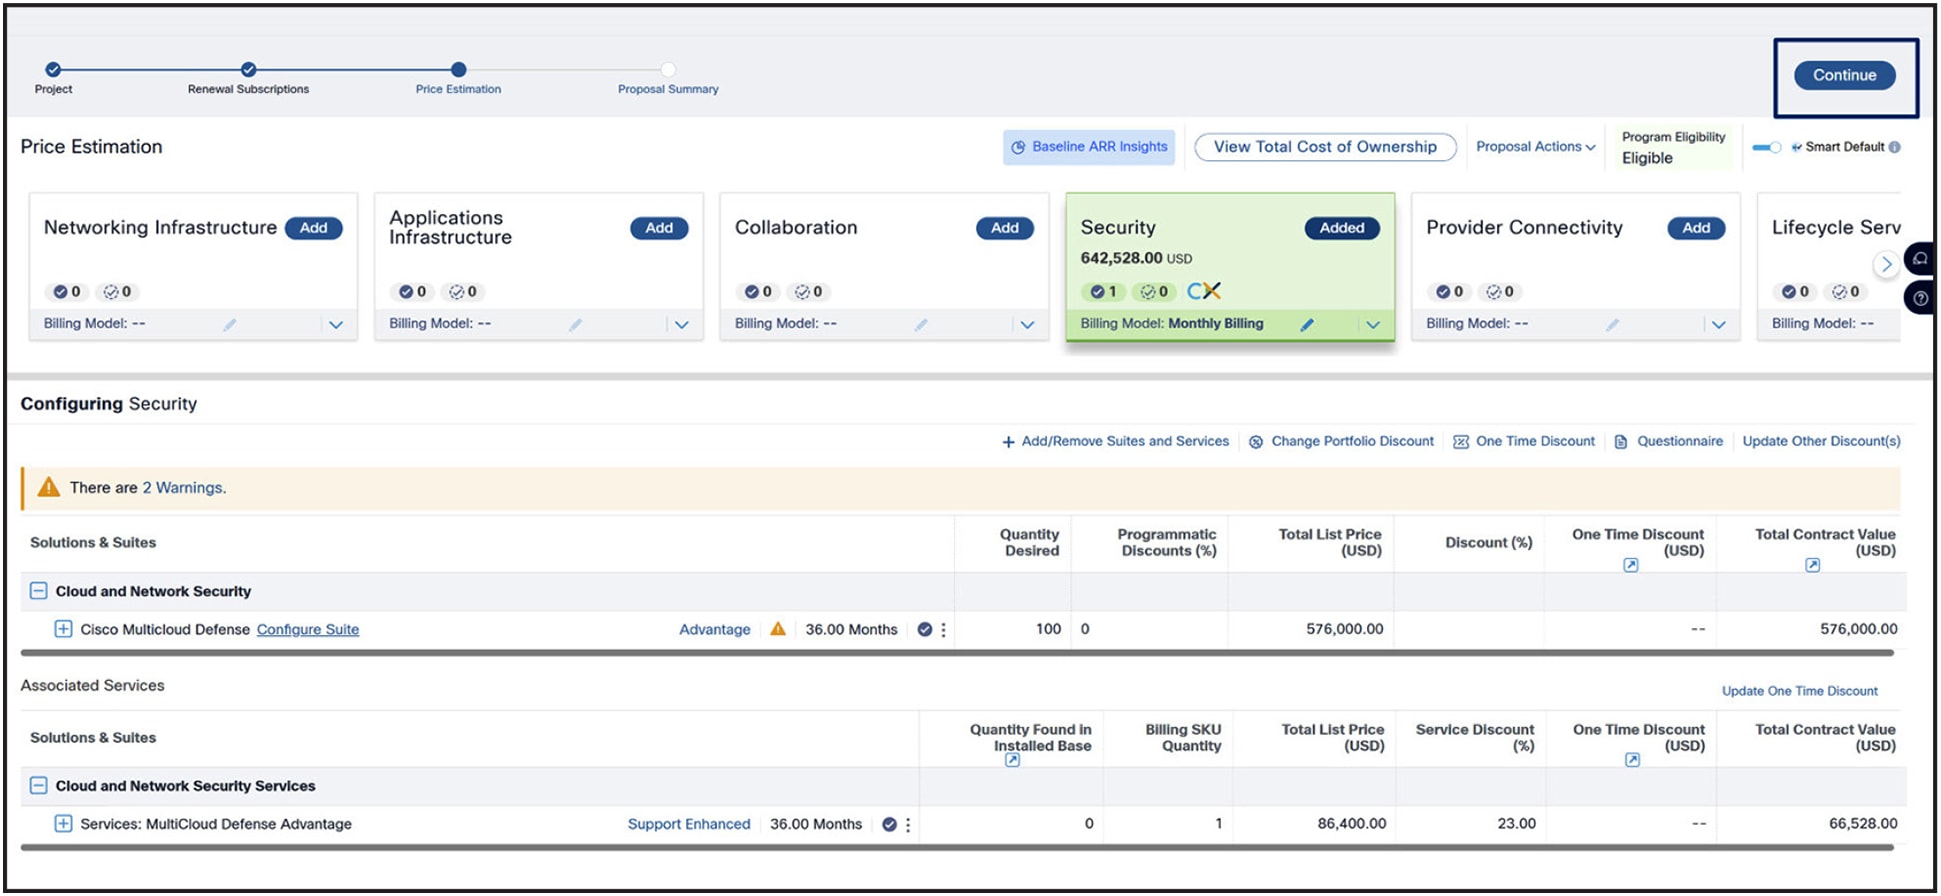Click the Programmatic Discounts value 0
Viewport: 1941px width, 896px height.
pos(1085,629)
